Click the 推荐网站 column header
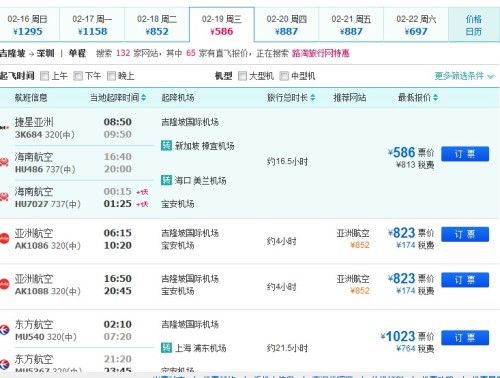The image size is (500, 378). tap(350, 98)
